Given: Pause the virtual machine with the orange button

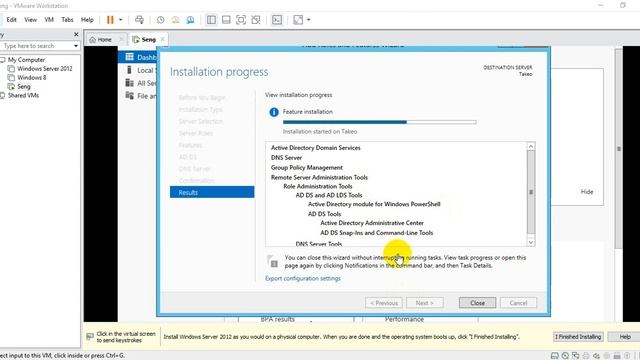Looking at the screenshot, I should [x=110, y=20].
